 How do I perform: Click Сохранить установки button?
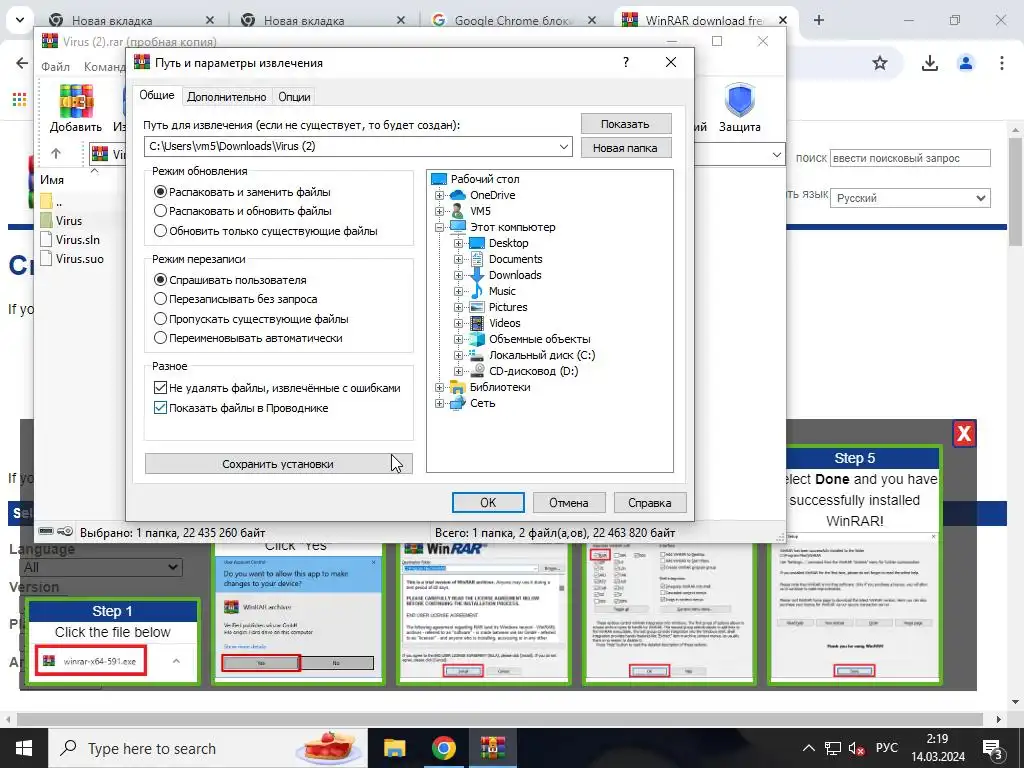(x=278, y=464)
